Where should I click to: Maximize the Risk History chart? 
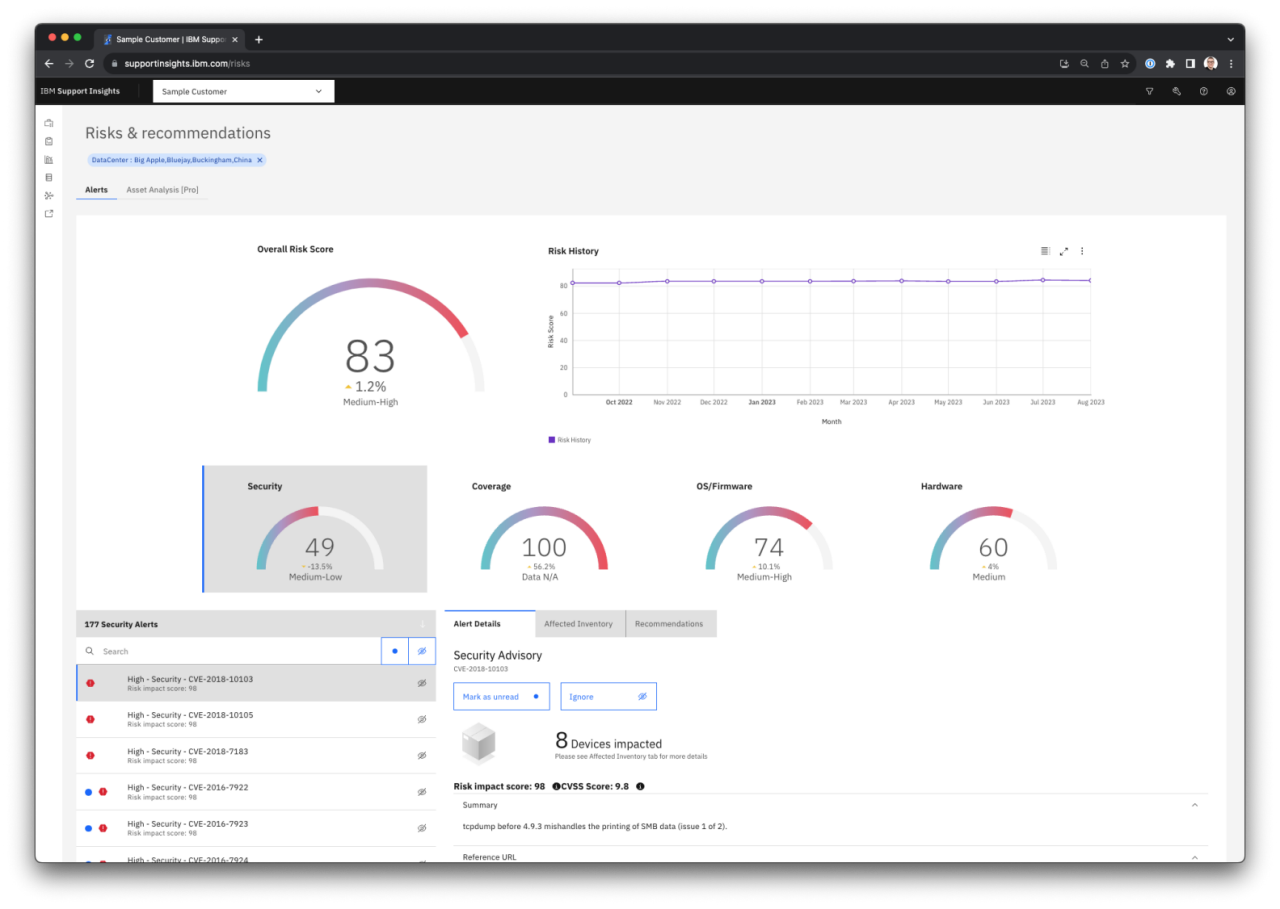coord(1064,251)
